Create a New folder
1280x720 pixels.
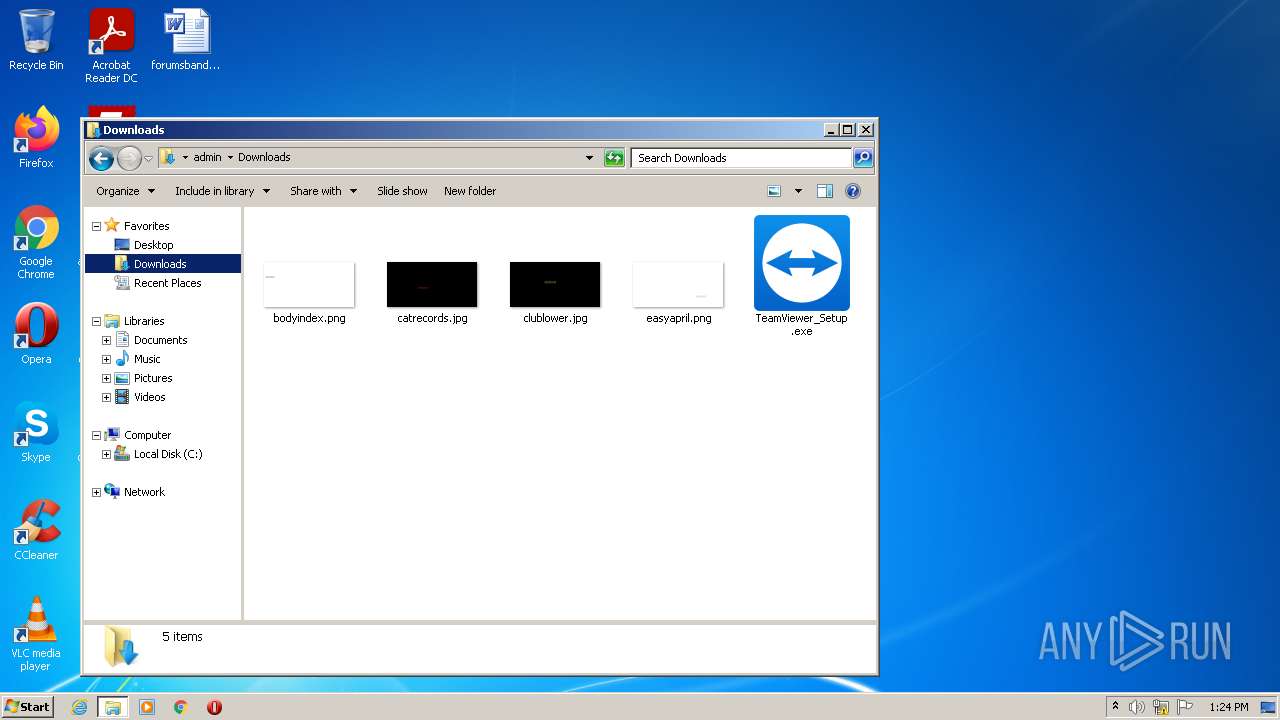pyautogui.click(x=470, y=191)
